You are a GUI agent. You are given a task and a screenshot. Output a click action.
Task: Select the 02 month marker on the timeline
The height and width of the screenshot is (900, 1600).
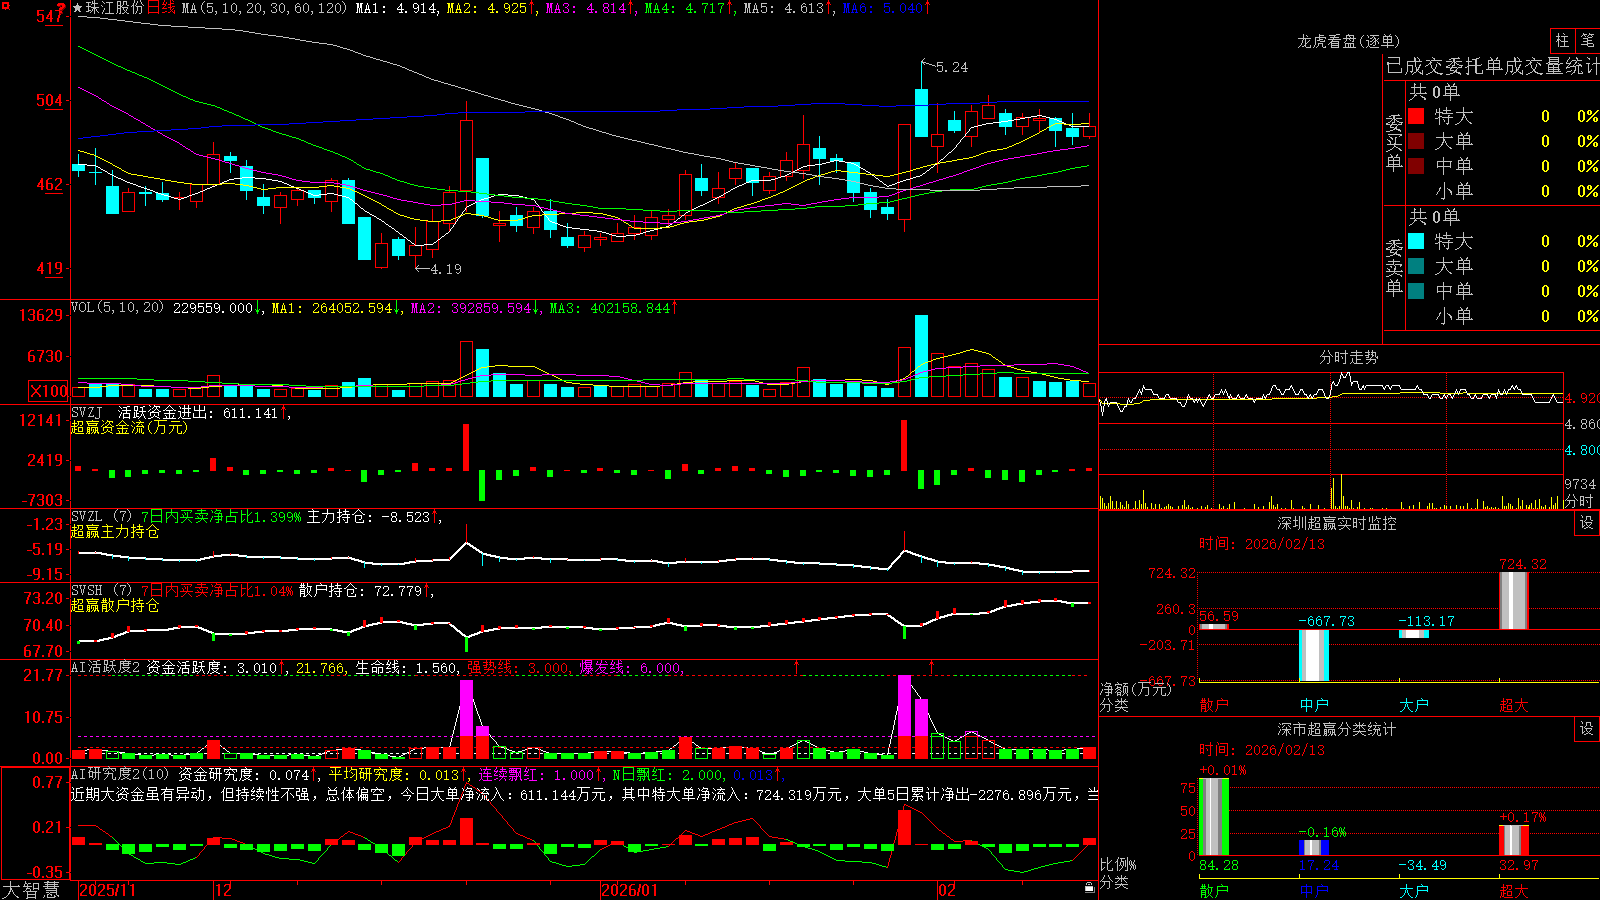(x=947, y=890)
